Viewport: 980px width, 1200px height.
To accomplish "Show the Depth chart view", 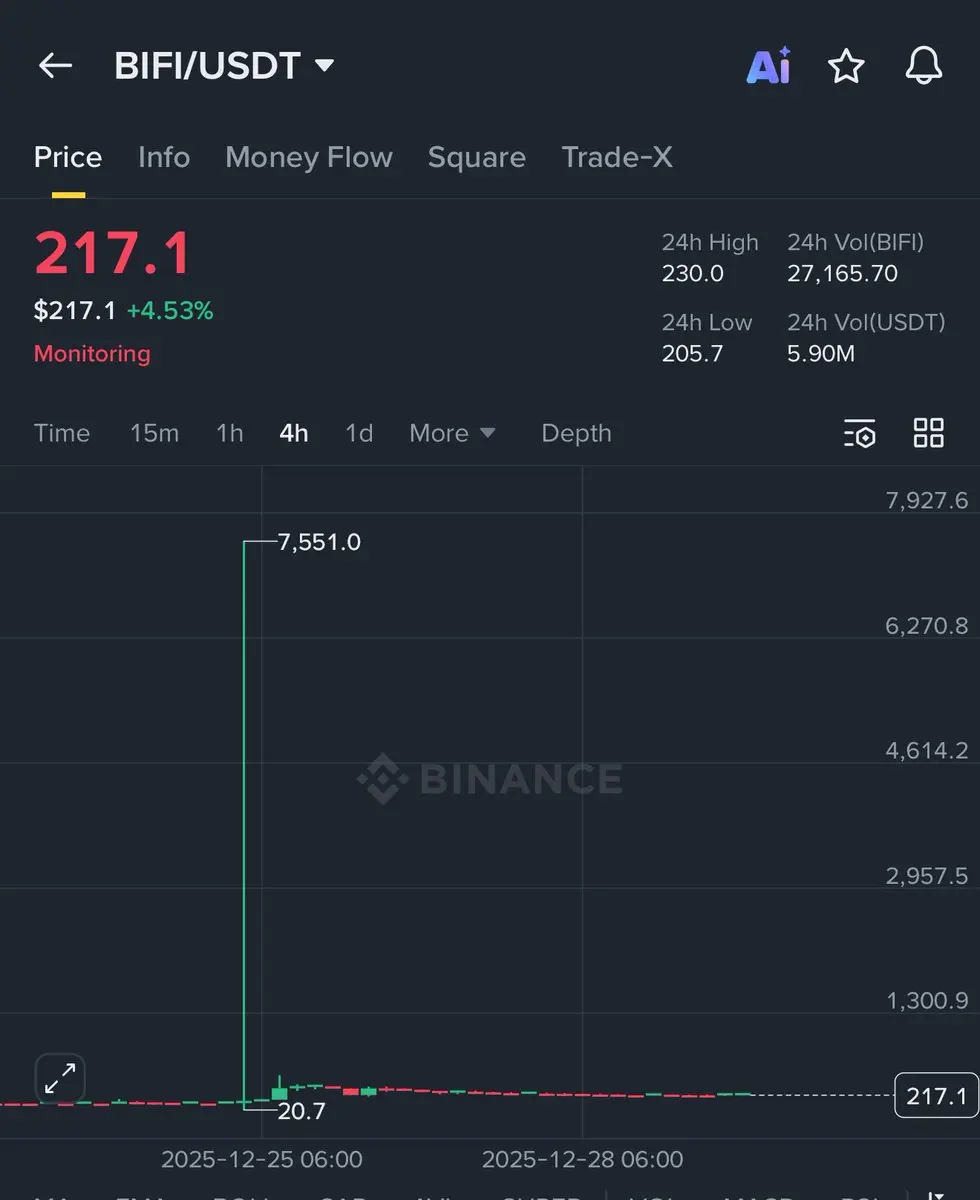I will [576, 433].
